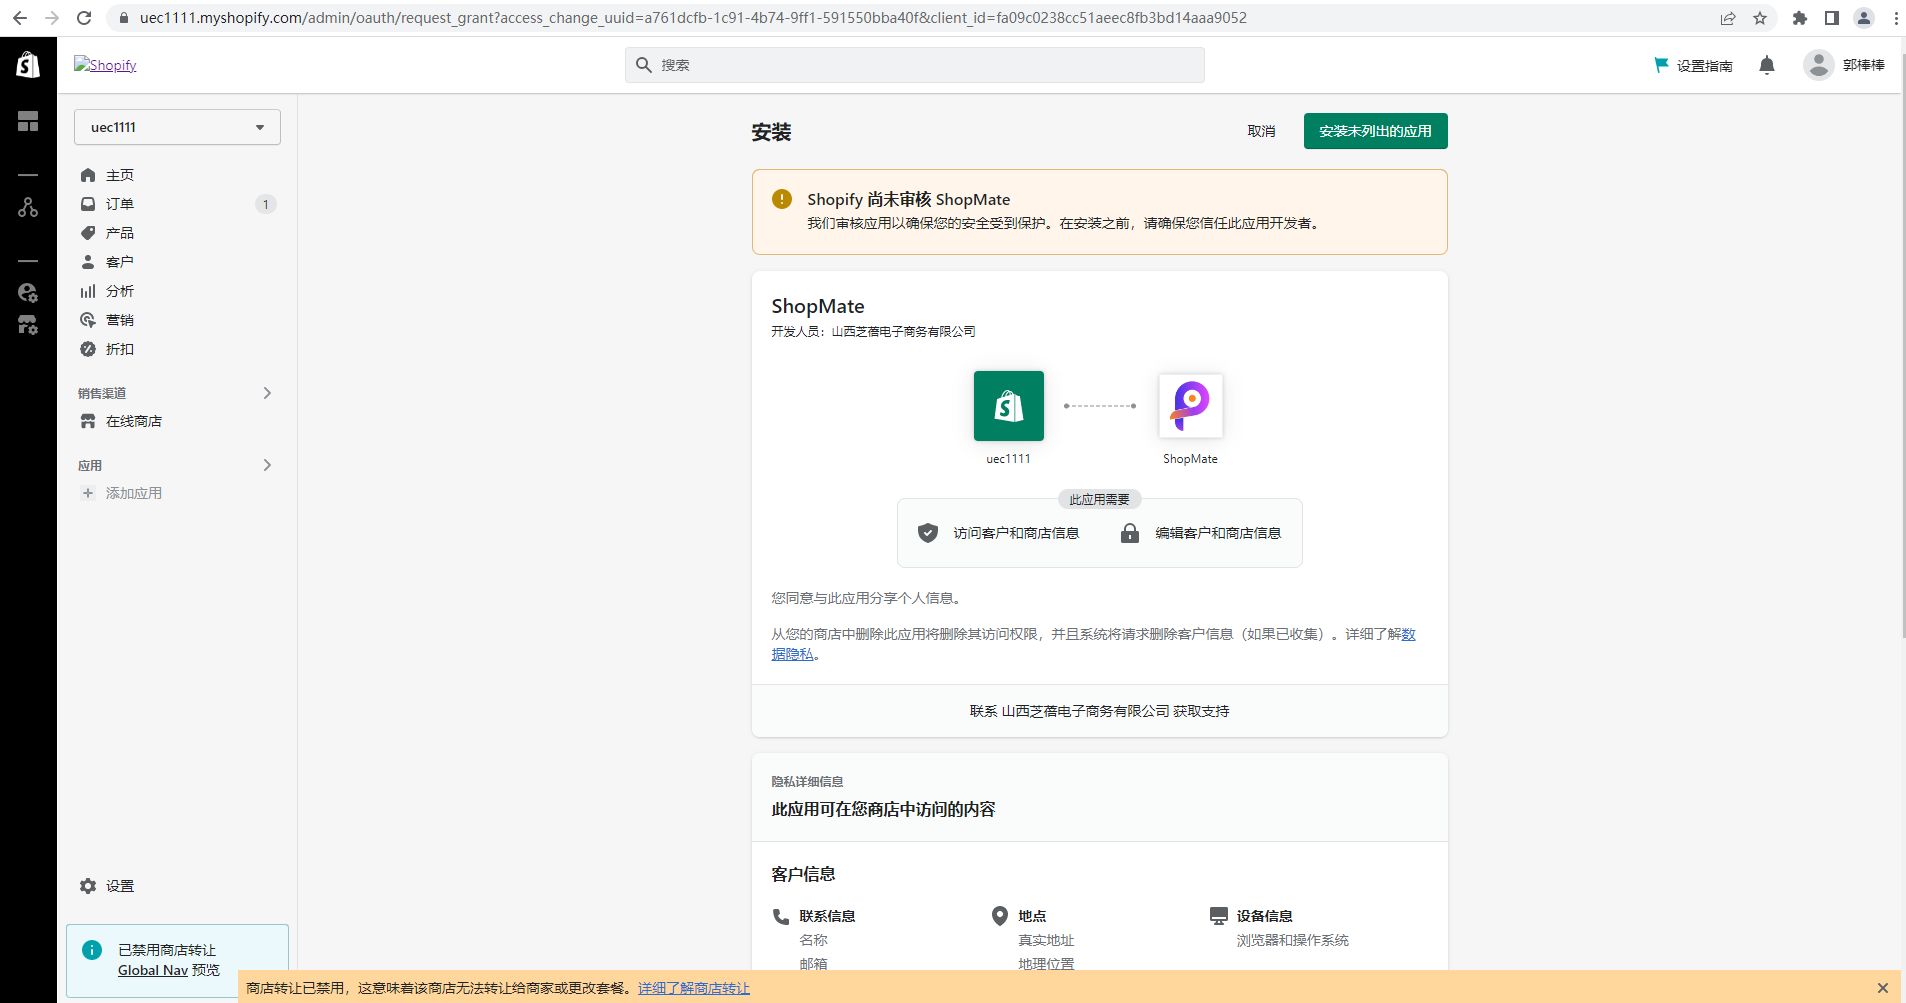Click 取消 to cancel installation
The image size is (1906, 1003).
(x=1261, y=131)
